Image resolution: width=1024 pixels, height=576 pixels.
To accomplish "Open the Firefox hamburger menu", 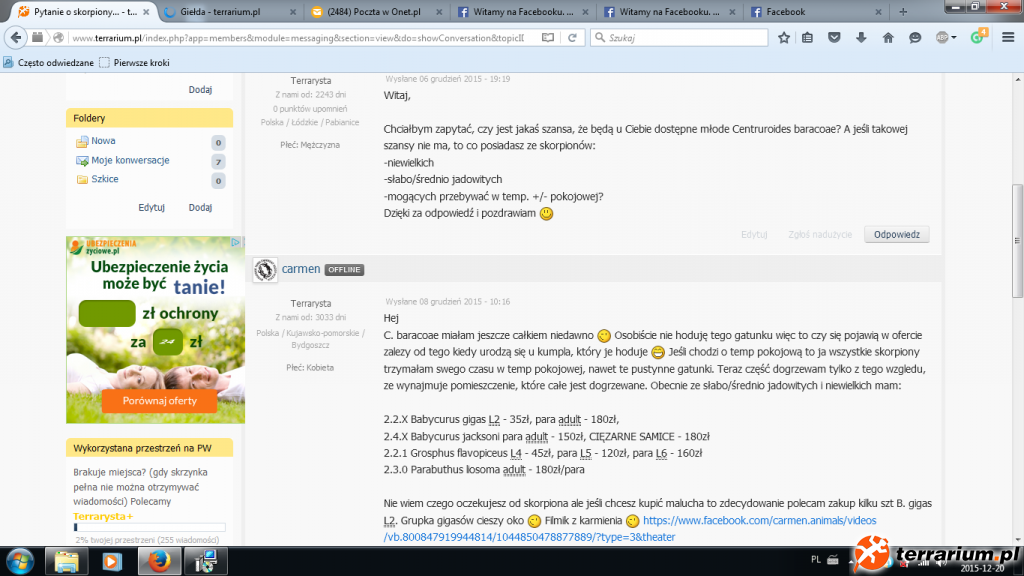I will tap(1008, 38).
